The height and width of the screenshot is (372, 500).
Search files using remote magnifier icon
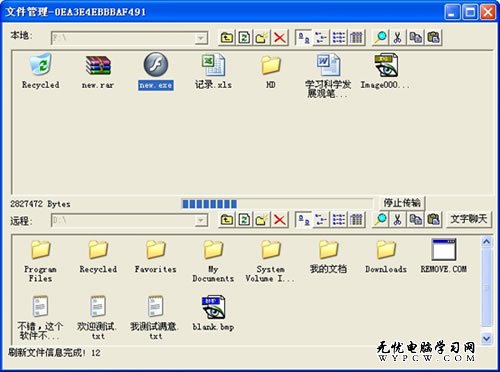pyautogui.click(x=380, y=220)
